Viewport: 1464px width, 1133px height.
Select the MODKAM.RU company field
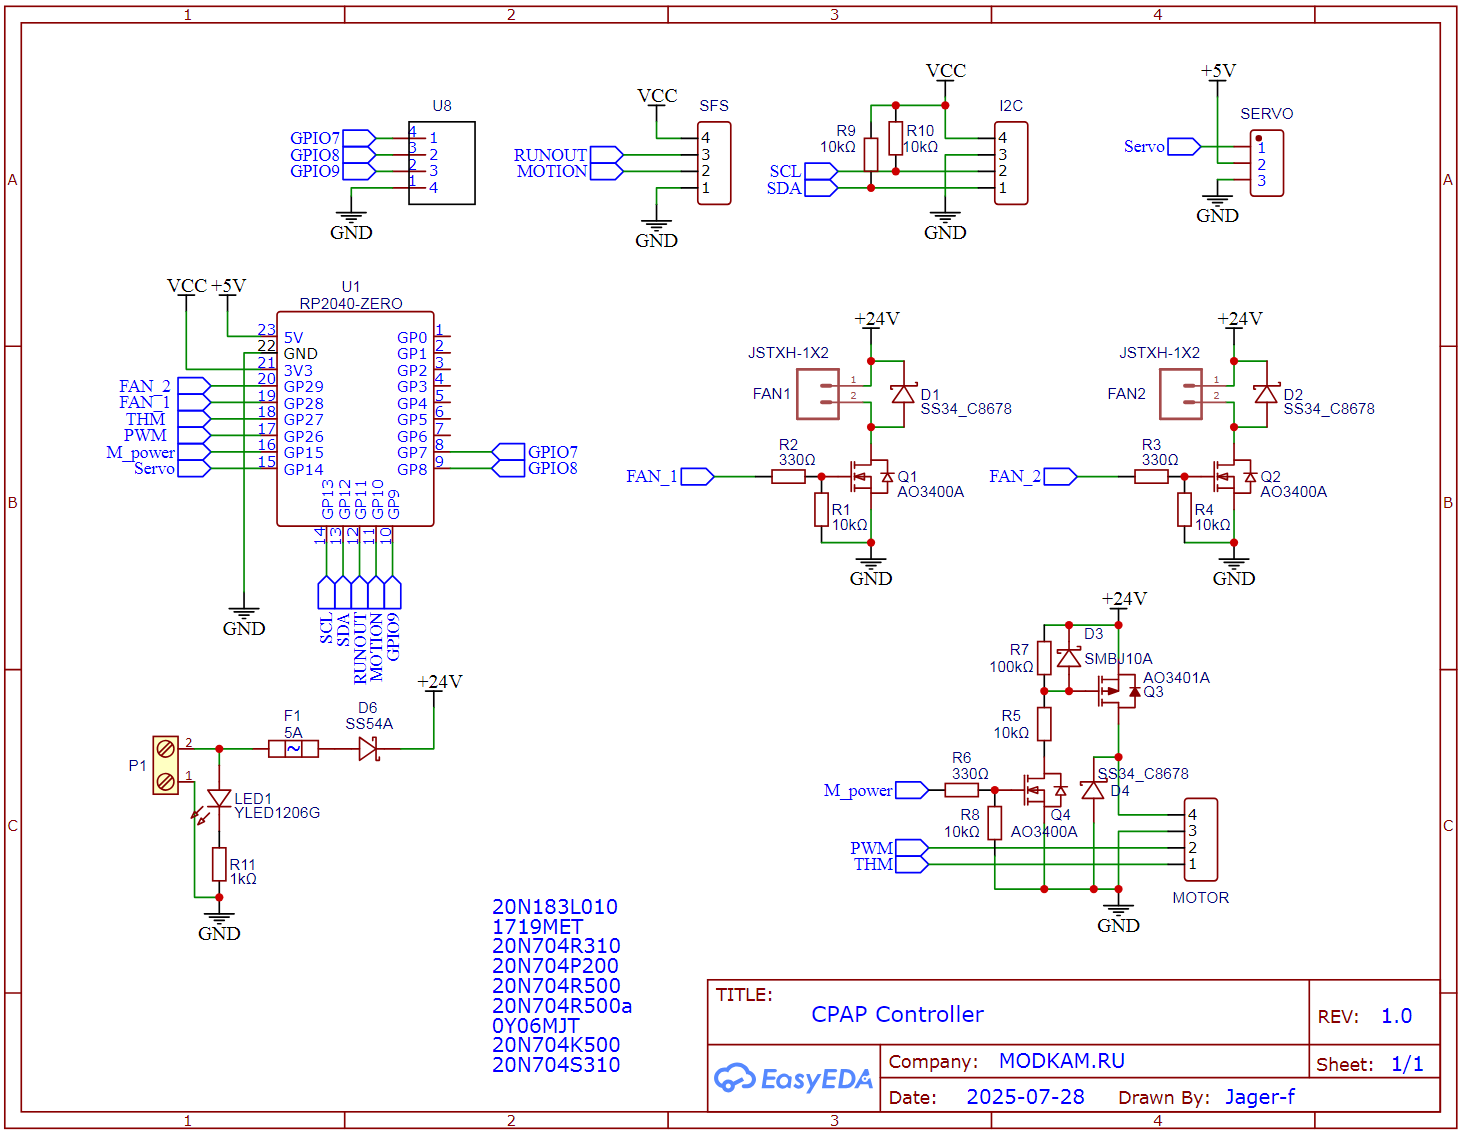(x=1061, y=1061)
